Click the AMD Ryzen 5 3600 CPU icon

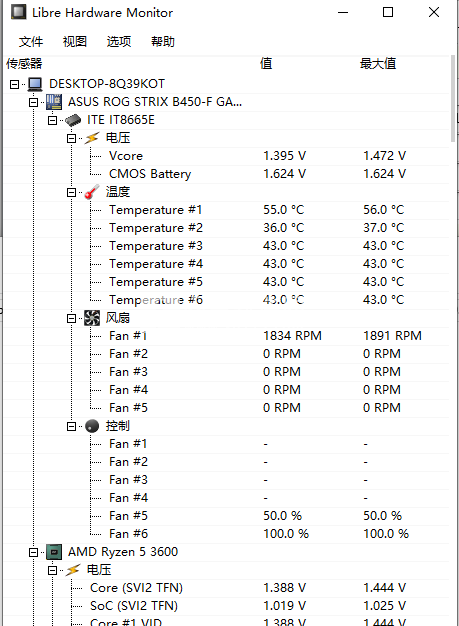(x=54, y=552)
